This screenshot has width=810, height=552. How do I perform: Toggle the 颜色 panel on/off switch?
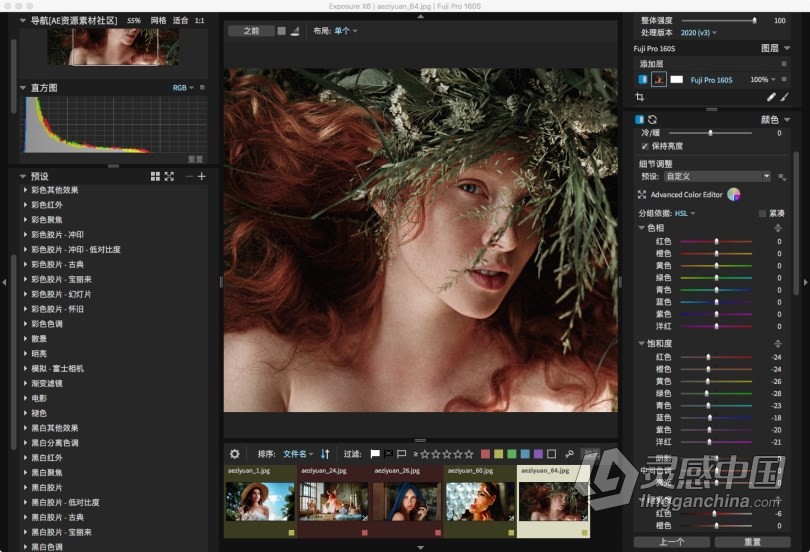tap(640, 119)
